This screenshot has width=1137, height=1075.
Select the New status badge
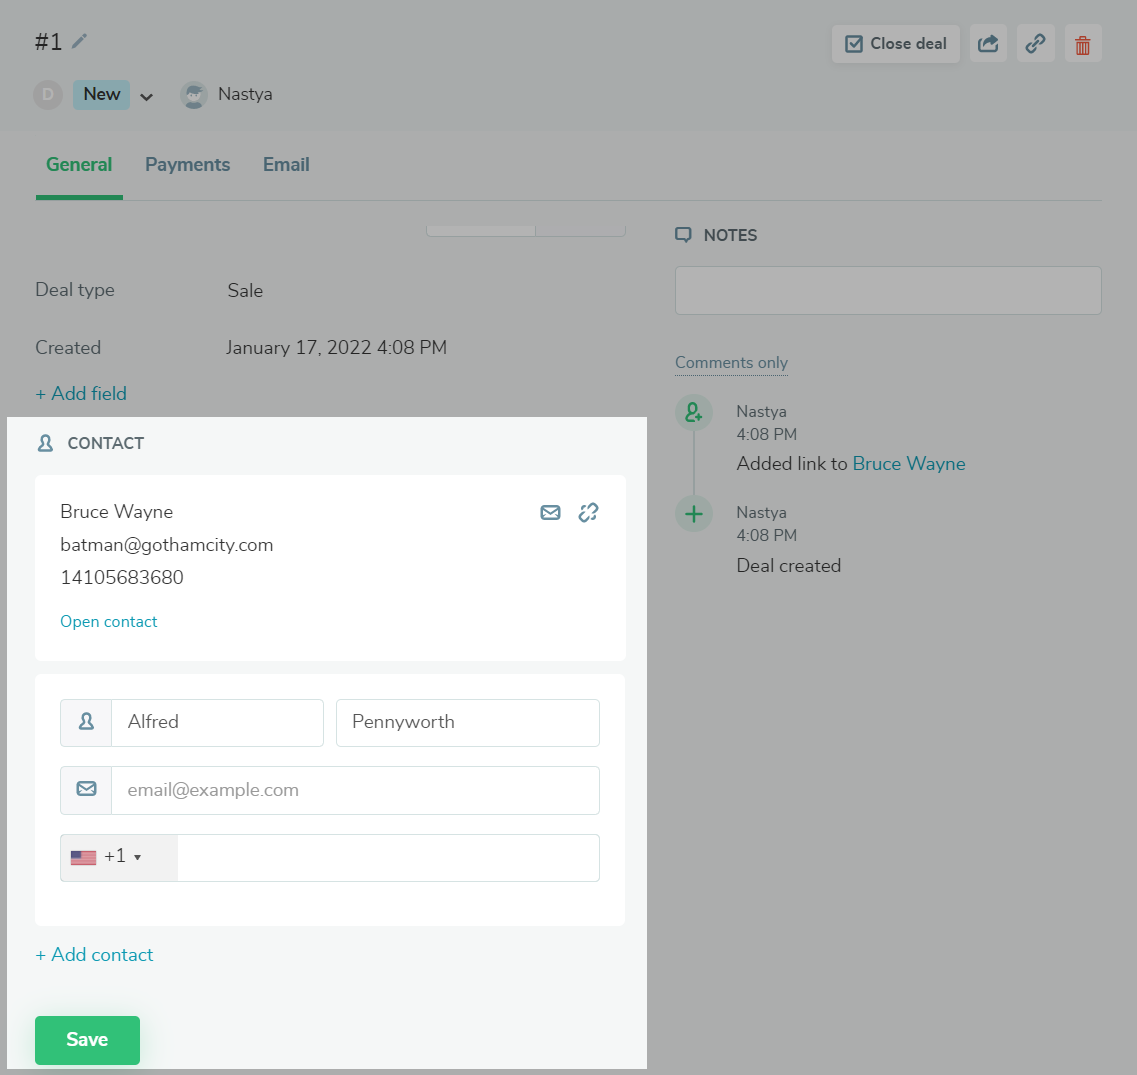(x=102, y=94)
